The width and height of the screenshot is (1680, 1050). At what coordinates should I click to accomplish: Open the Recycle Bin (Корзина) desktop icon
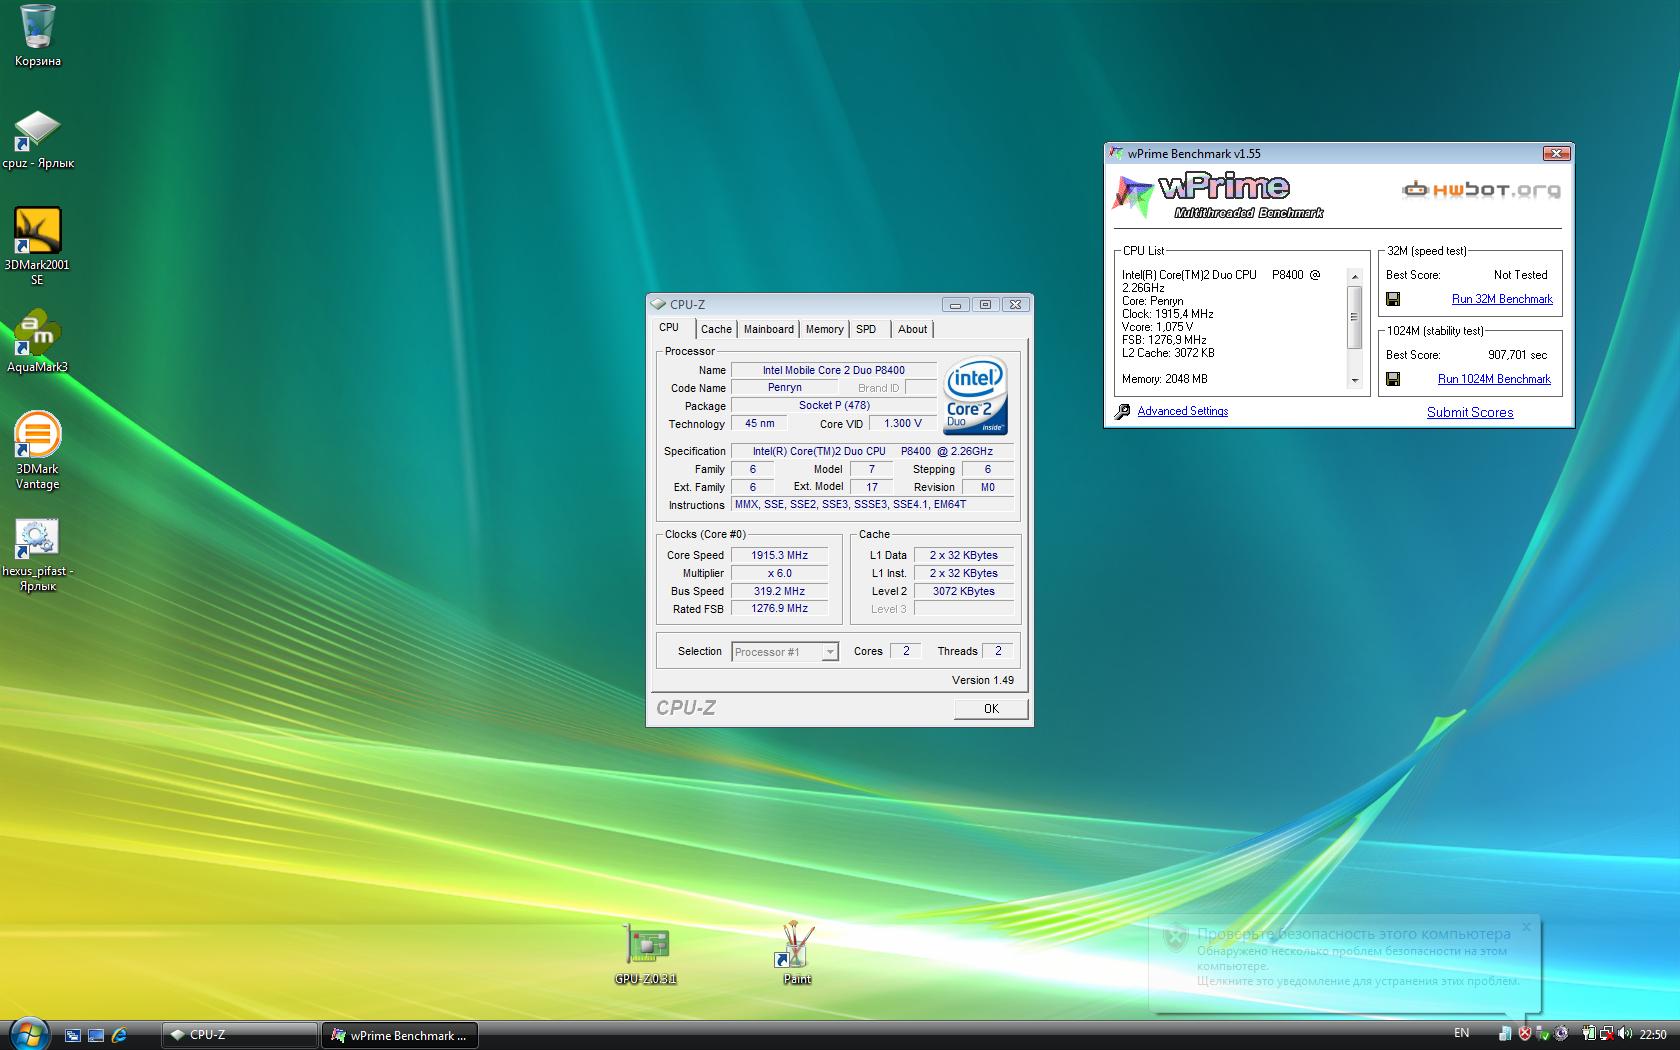[x=38, y=36]
